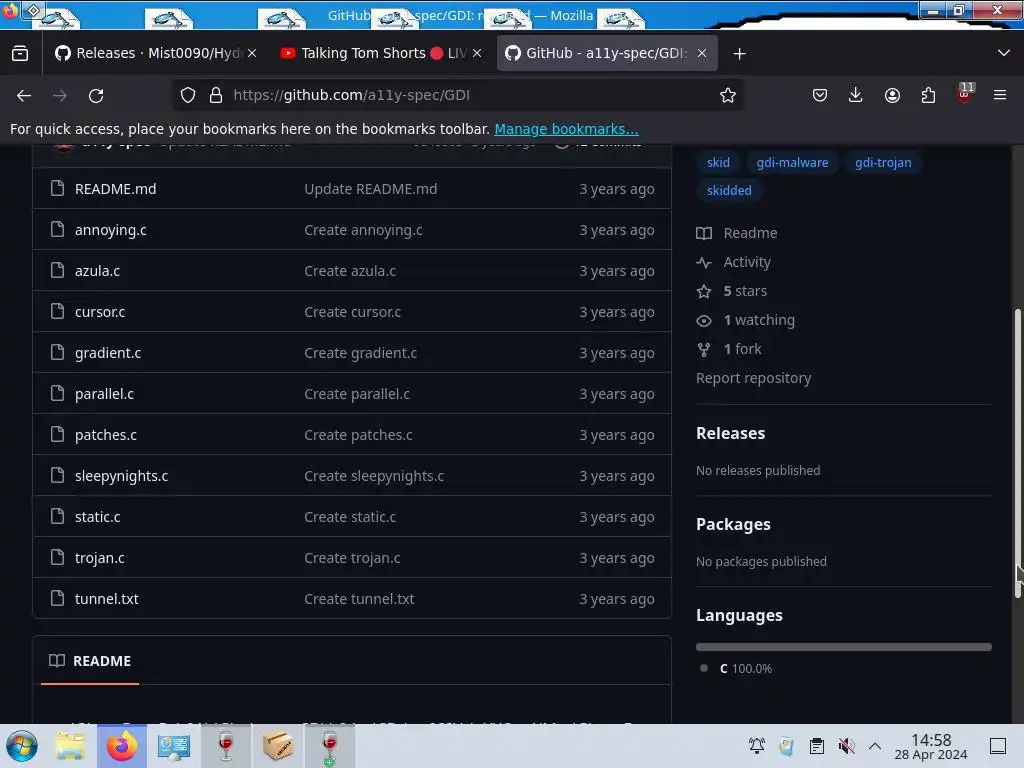Click the page vertical scrollbar thumb
The image size is (1024, 768).
pos(1017,454)
